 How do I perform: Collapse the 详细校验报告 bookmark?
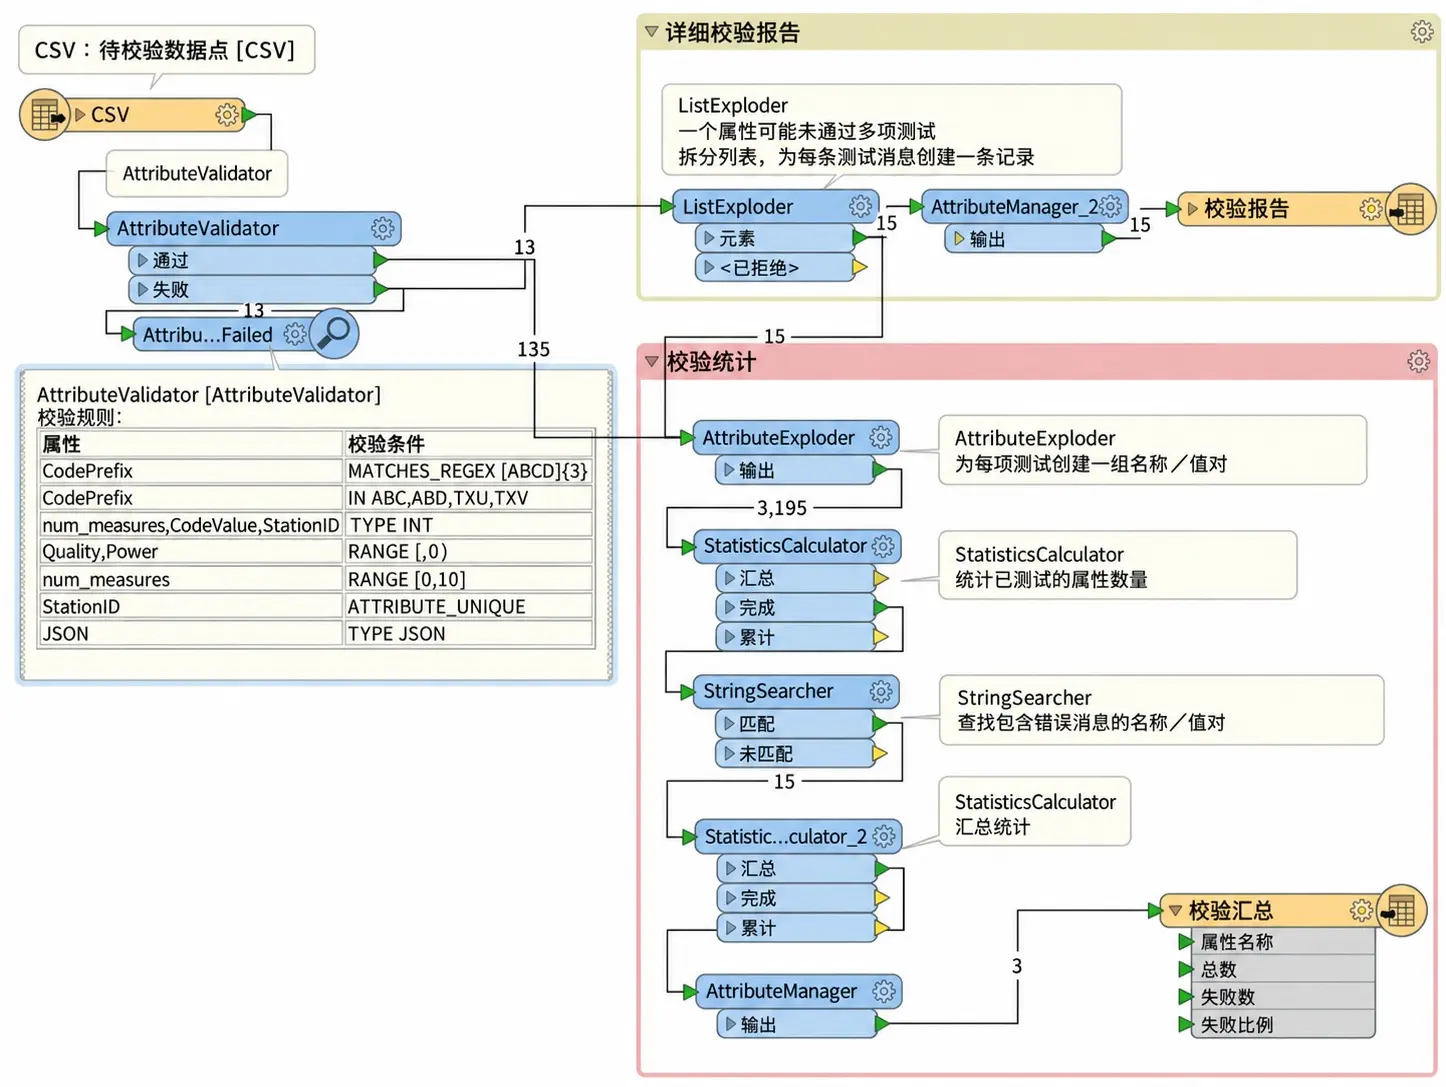(x=651, y=32)
